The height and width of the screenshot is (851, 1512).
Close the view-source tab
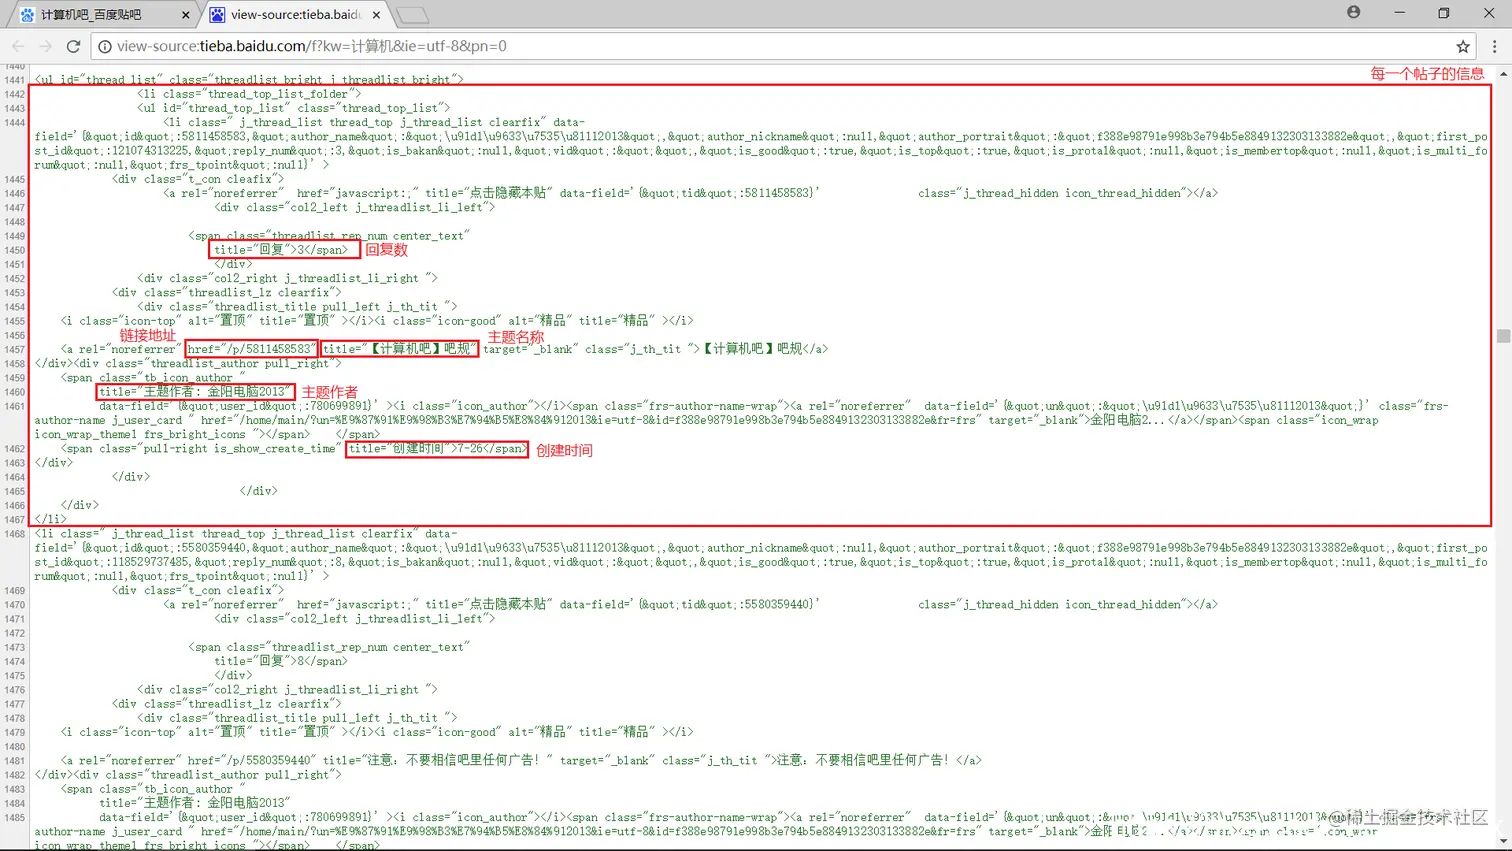376,15
